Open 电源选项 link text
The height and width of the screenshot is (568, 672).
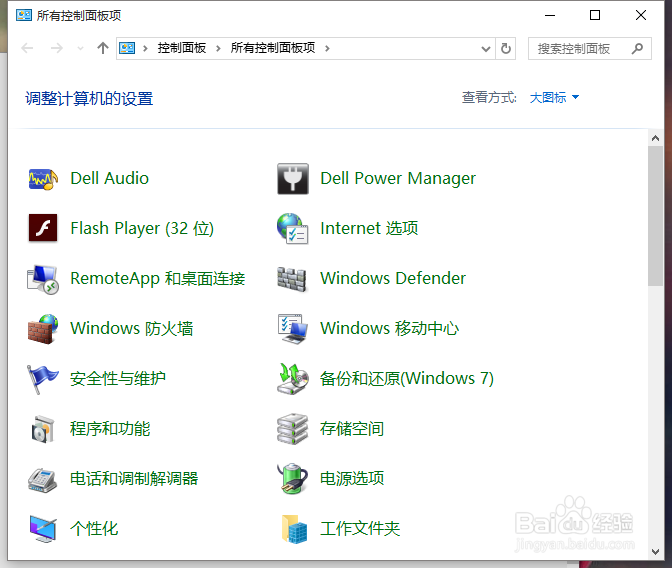pos(352,478)
